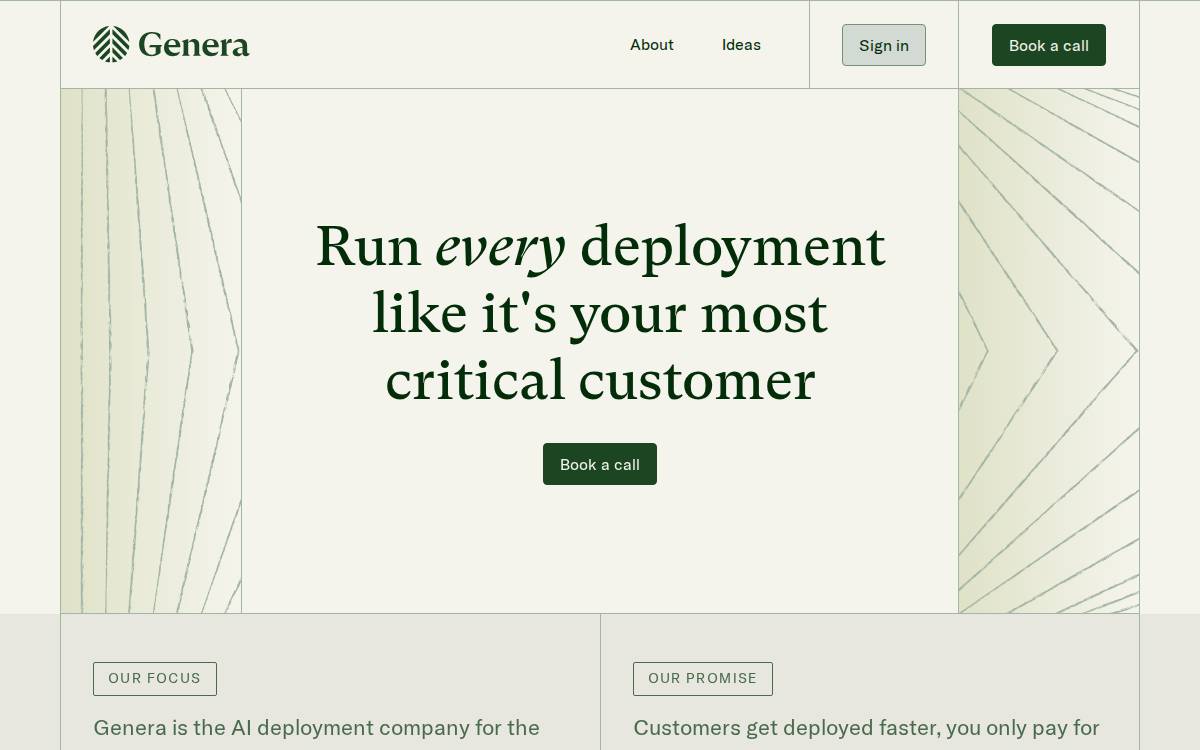1200x750 pixels.
Task: Click the header Book a call button
Action: (x=1049, y=45)
